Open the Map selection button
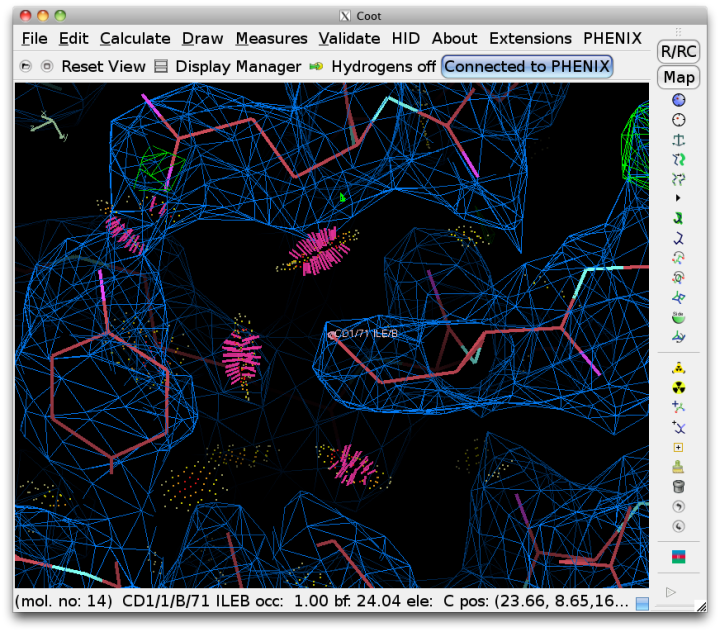720x632 pixels. (679, 77)
